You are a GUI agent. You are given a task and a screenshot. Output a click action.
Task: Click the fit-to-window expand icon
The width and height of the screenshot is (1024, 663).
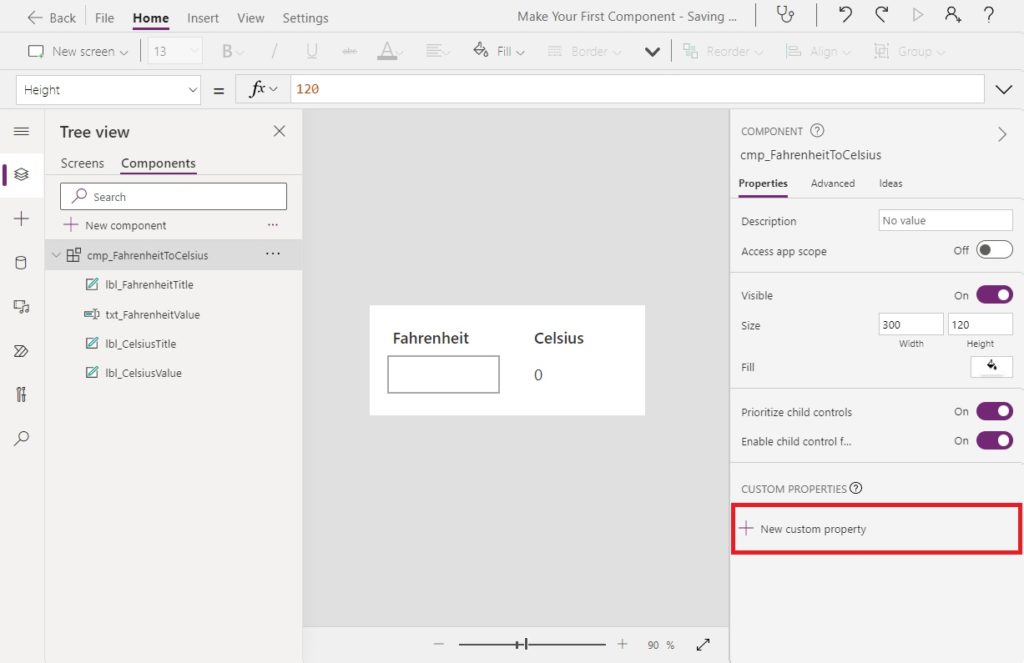pos(703,645)
